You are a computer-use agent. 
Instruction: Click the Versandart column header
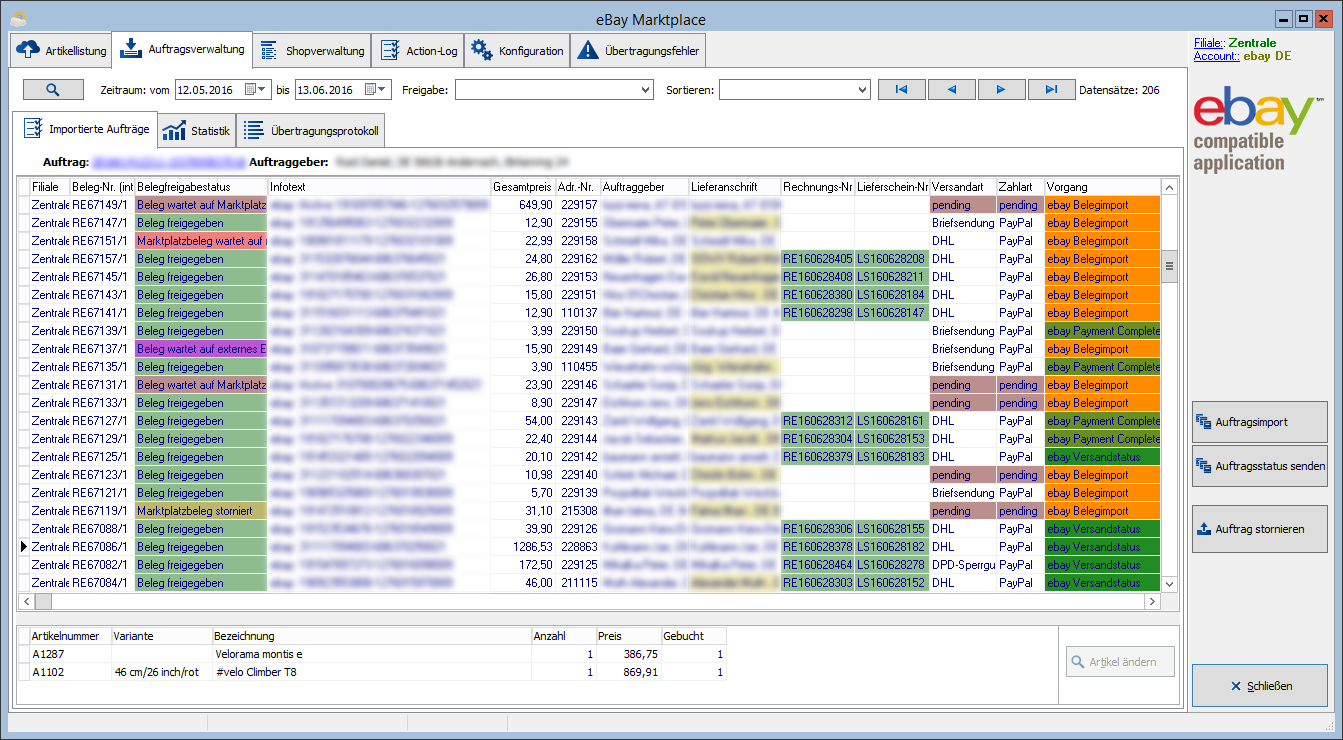coord(962,187)
